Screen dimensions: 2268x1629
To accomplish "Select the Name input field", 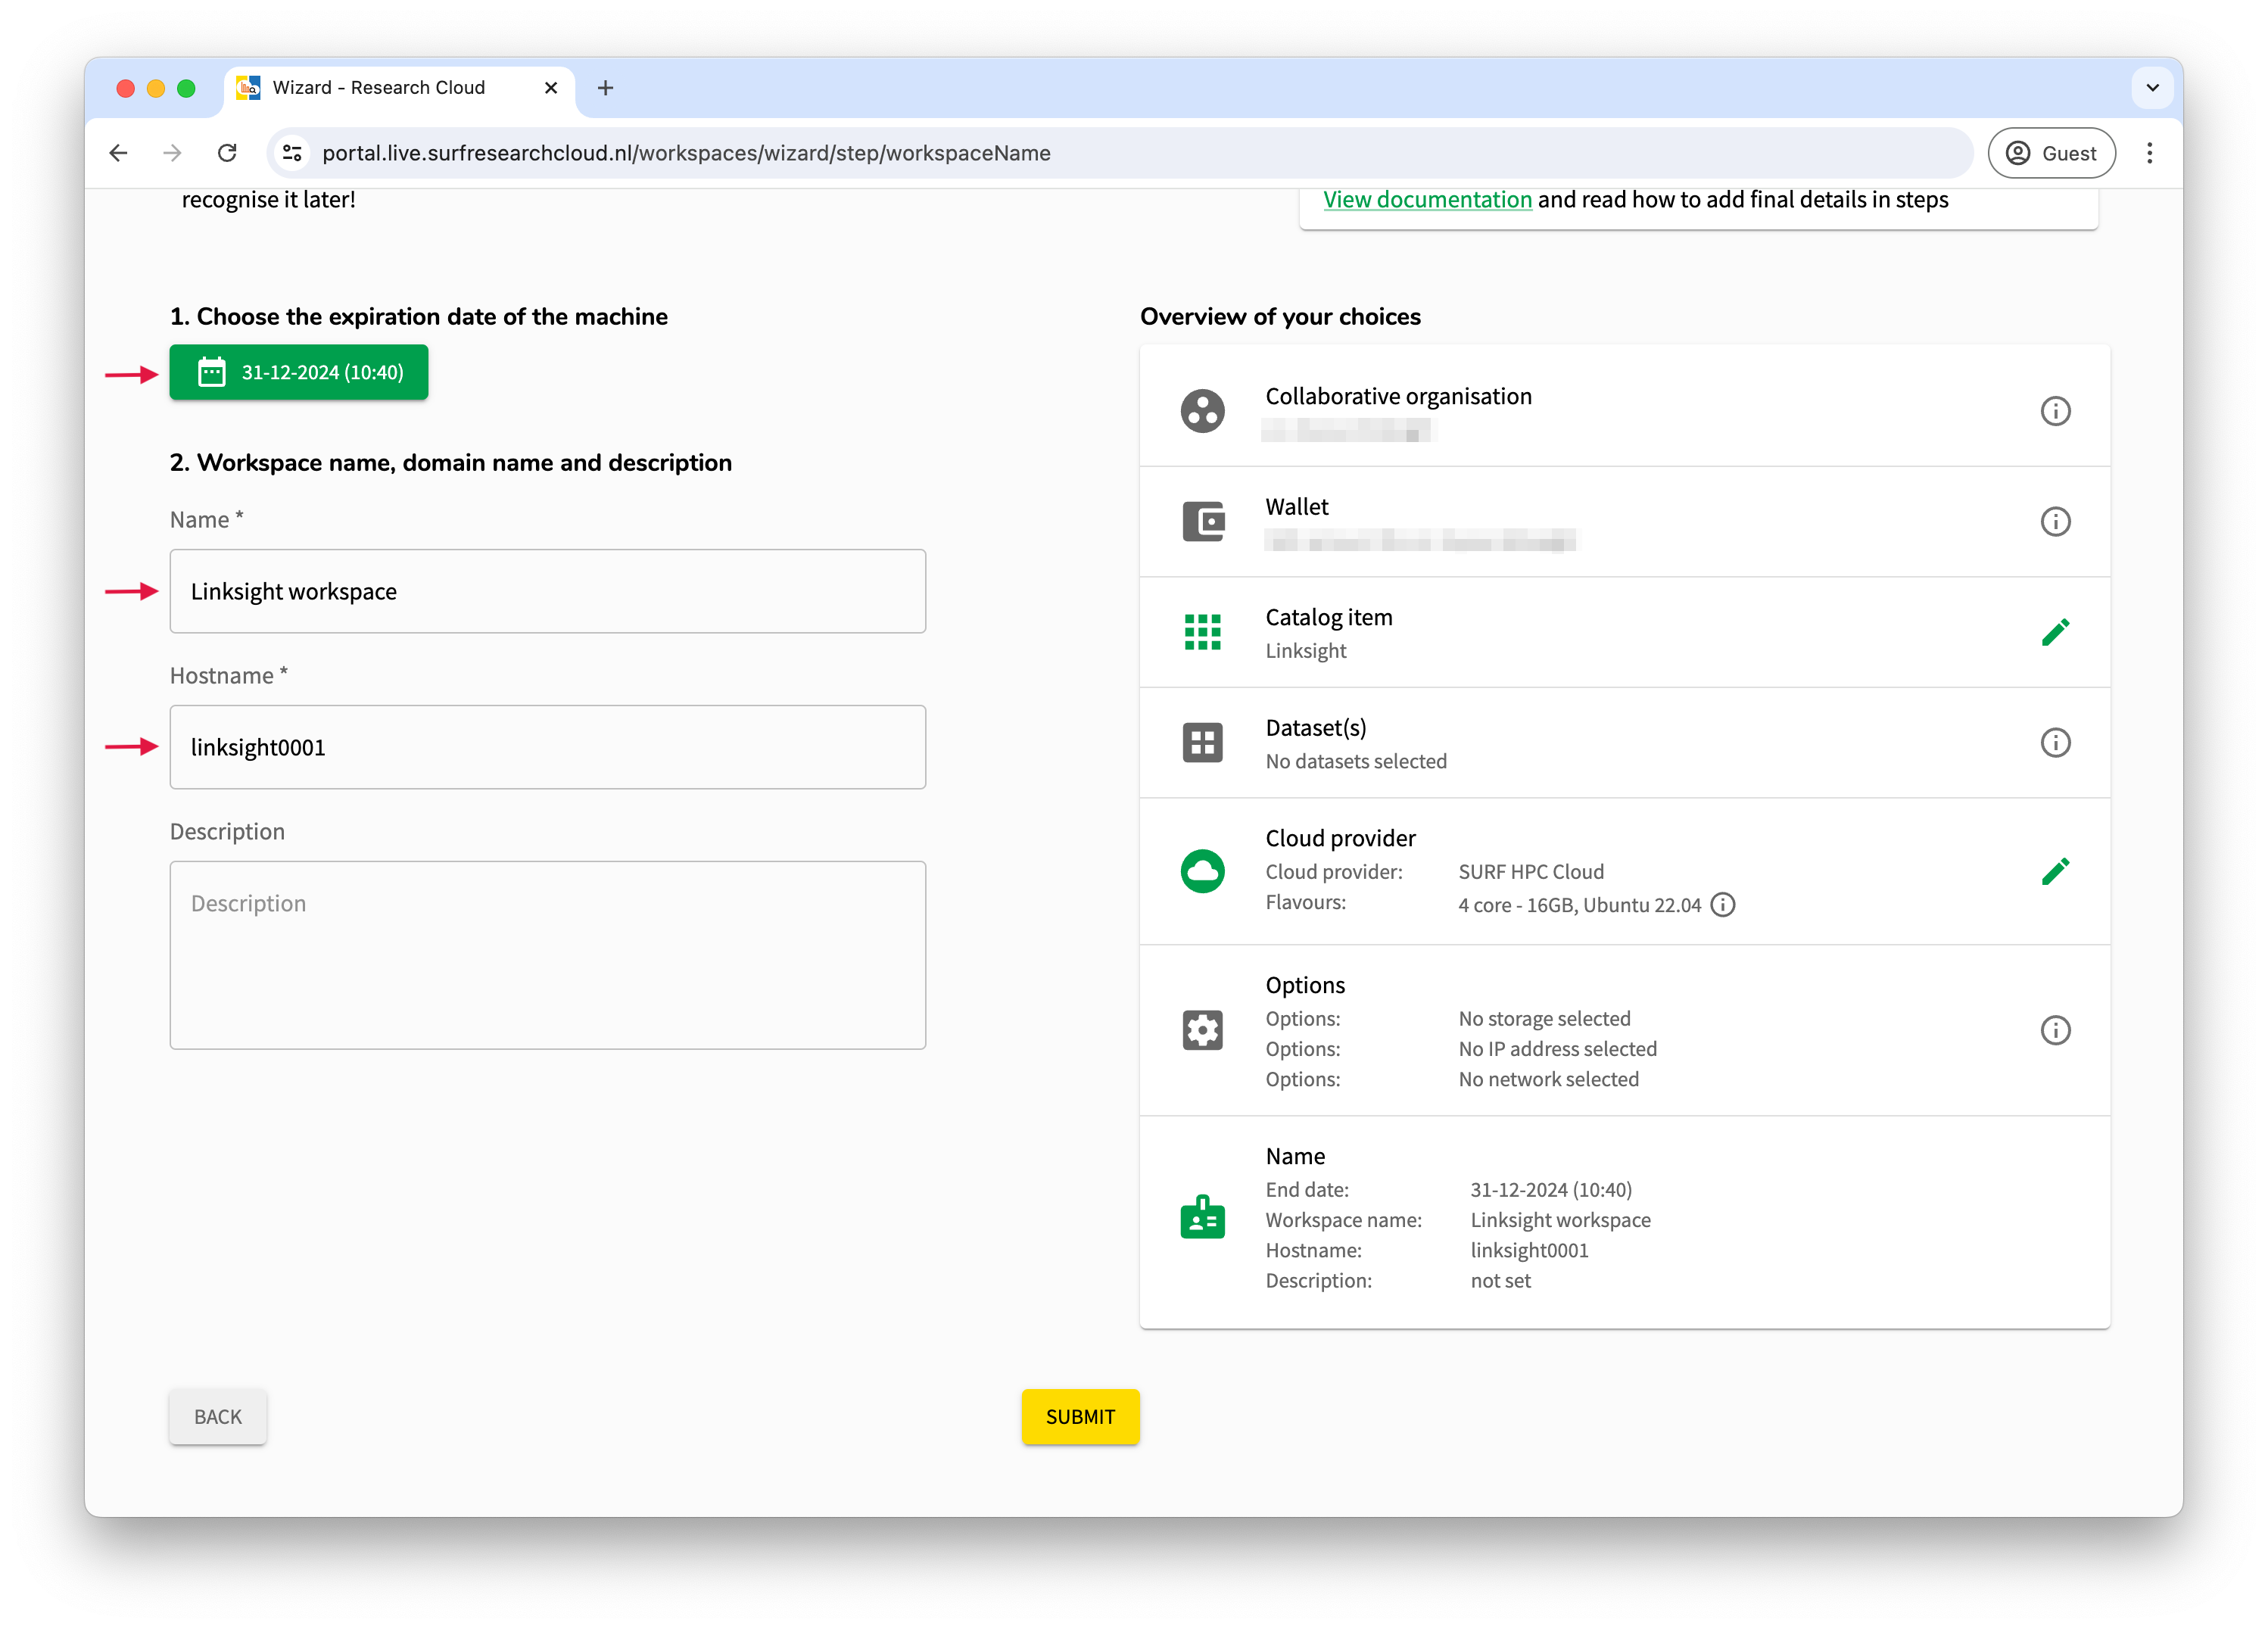I will tap(547, 590).
